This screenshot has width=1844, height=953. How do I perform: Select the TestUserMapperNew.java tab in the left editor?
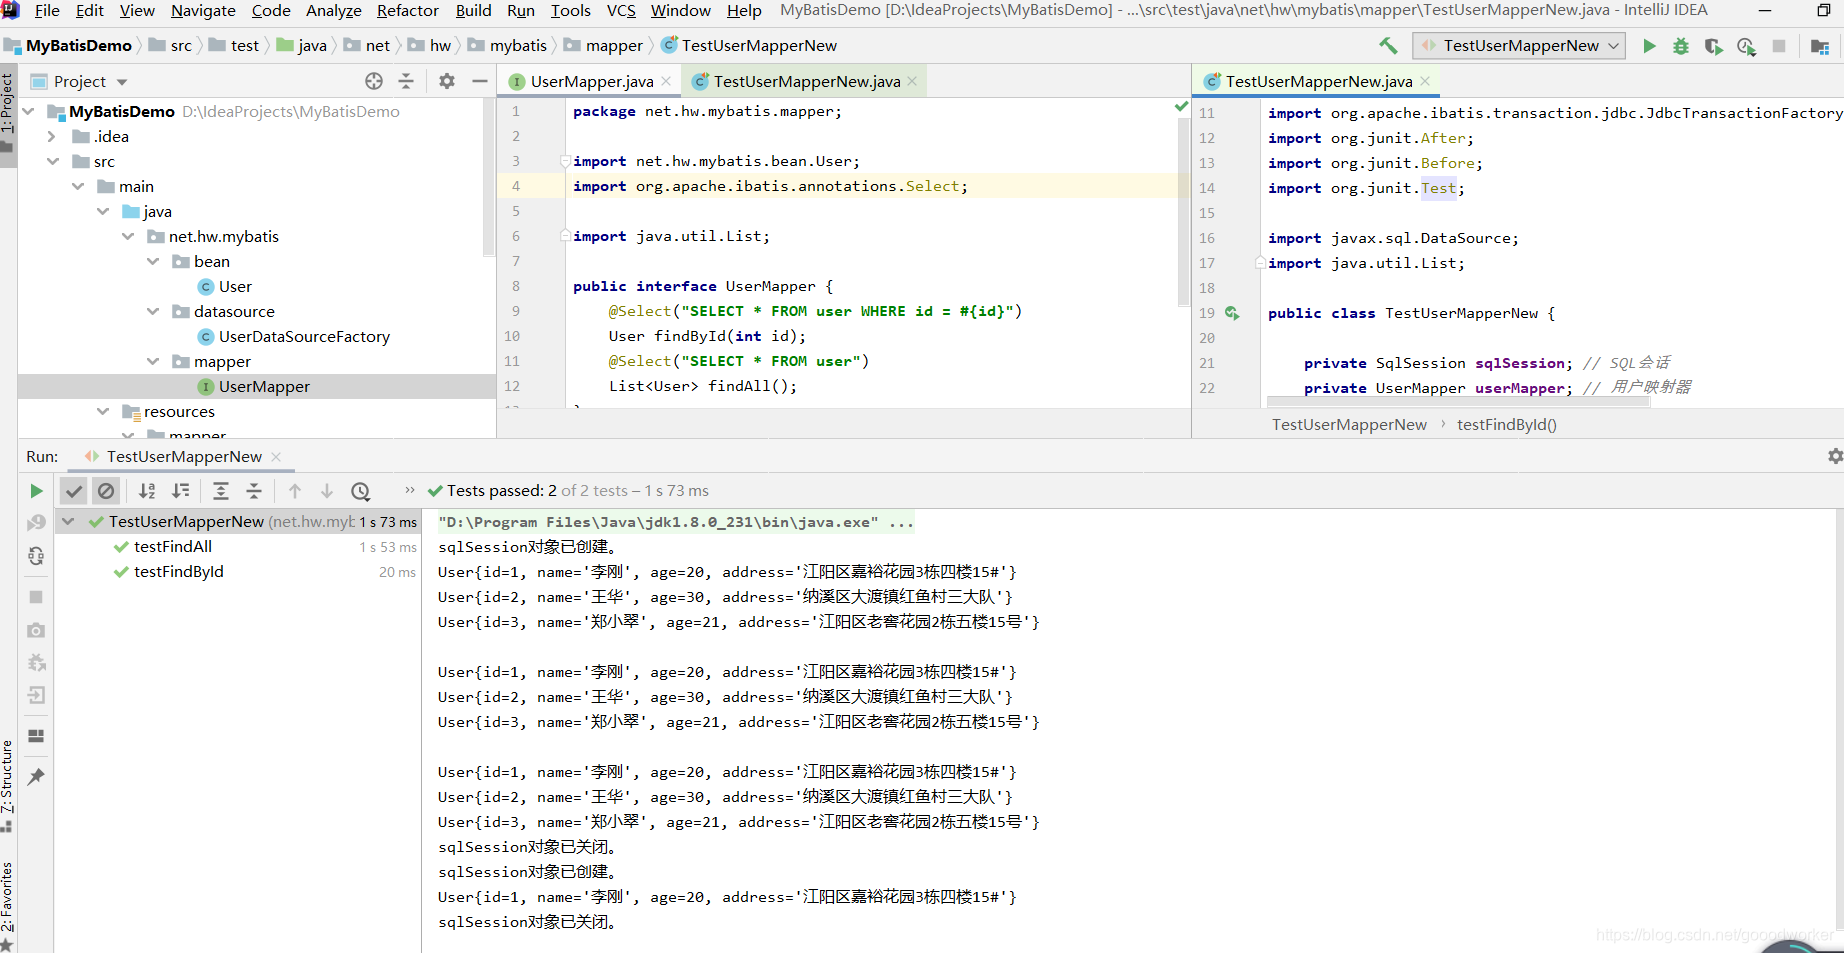coord(806,82)
